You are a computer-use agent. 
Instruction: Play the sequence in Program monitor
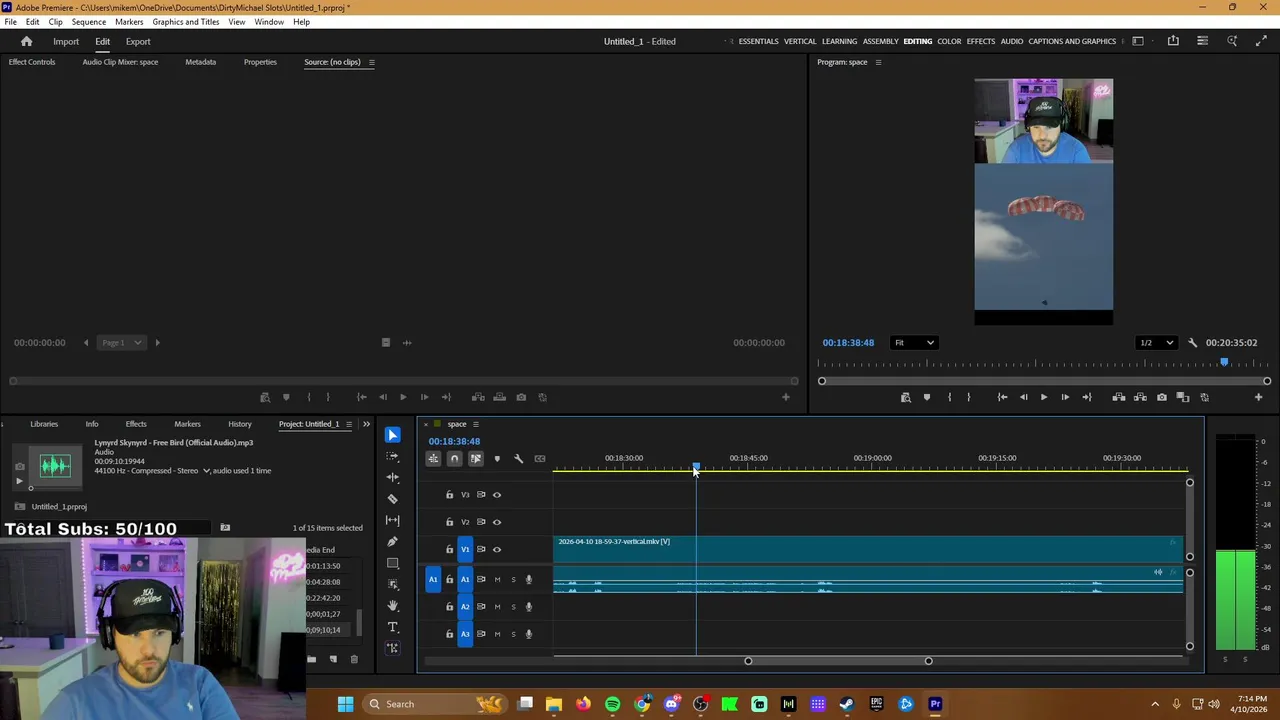[x=1043, y=397]
